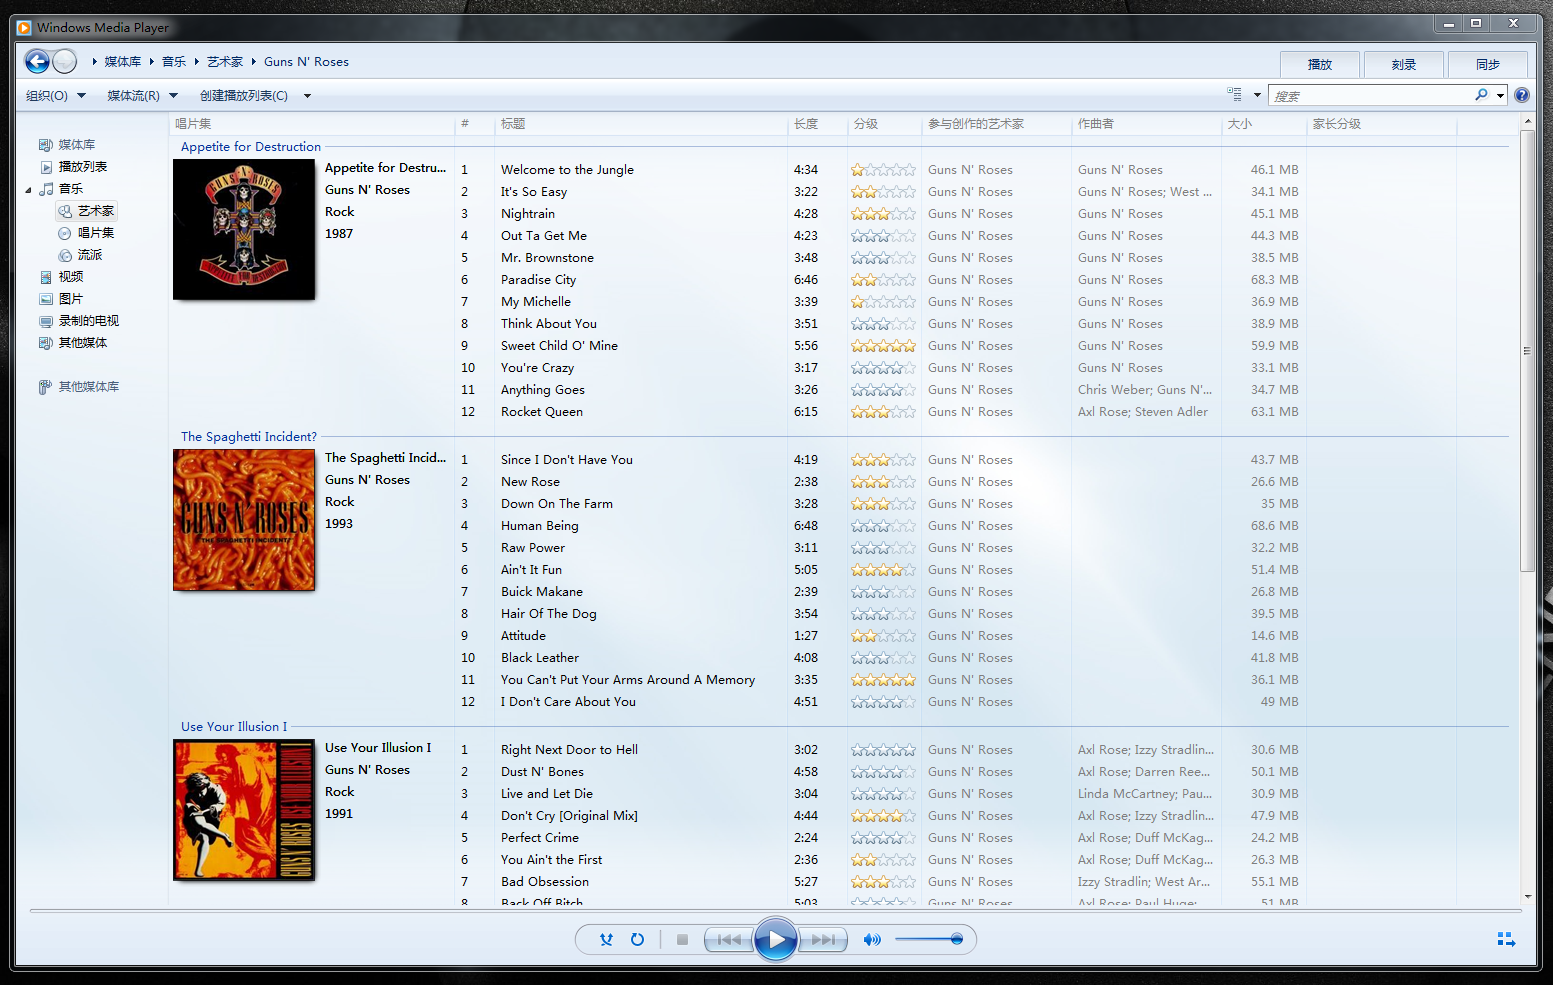Expand the arrow after 音乐 breadcrumb
1553x985 pixels.
(x=197, y=62)
